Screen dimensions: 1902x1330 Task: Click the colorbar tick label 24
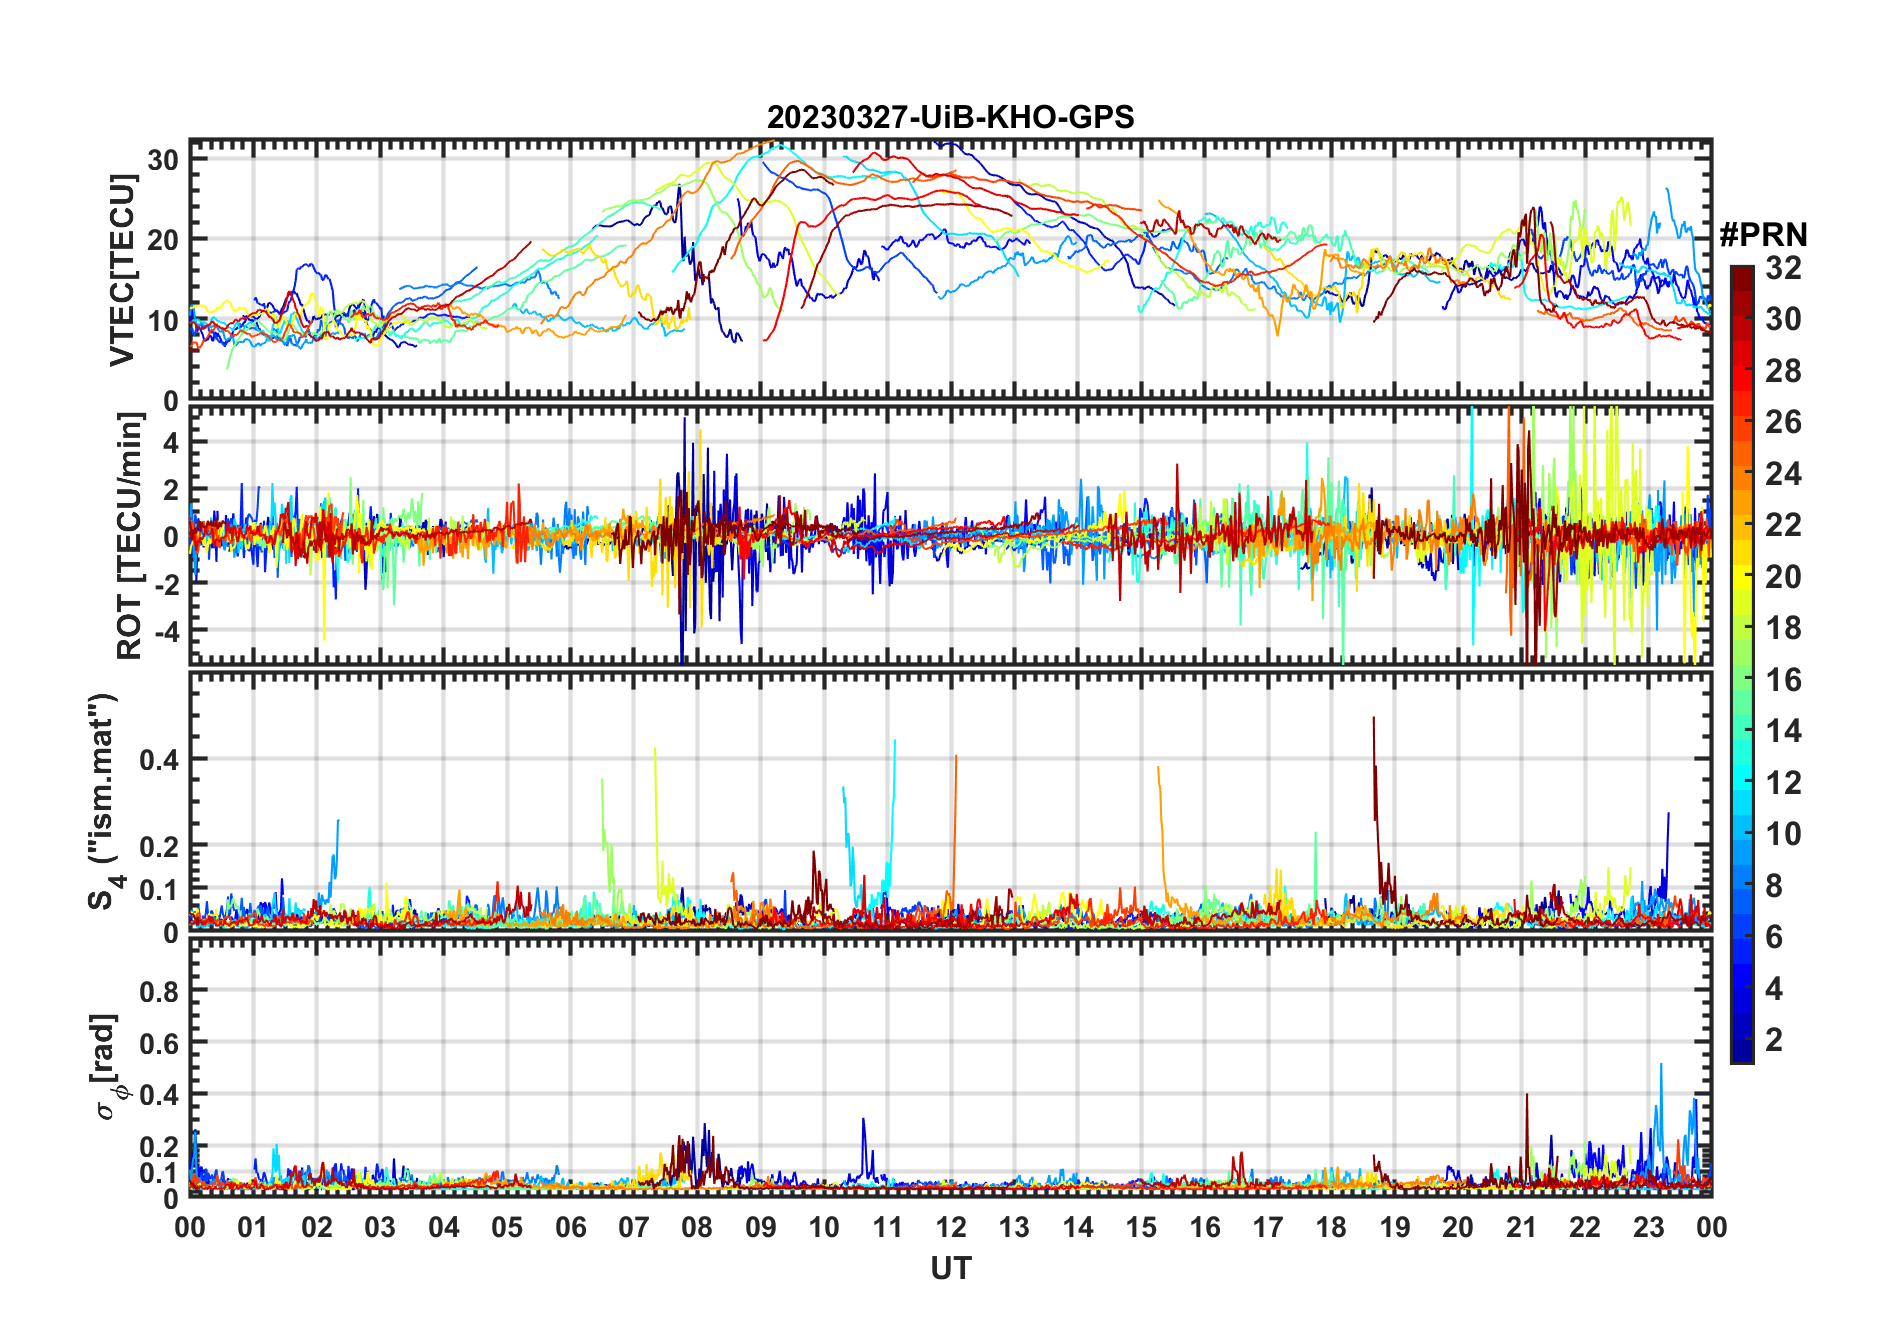(x=1783, y=474)
